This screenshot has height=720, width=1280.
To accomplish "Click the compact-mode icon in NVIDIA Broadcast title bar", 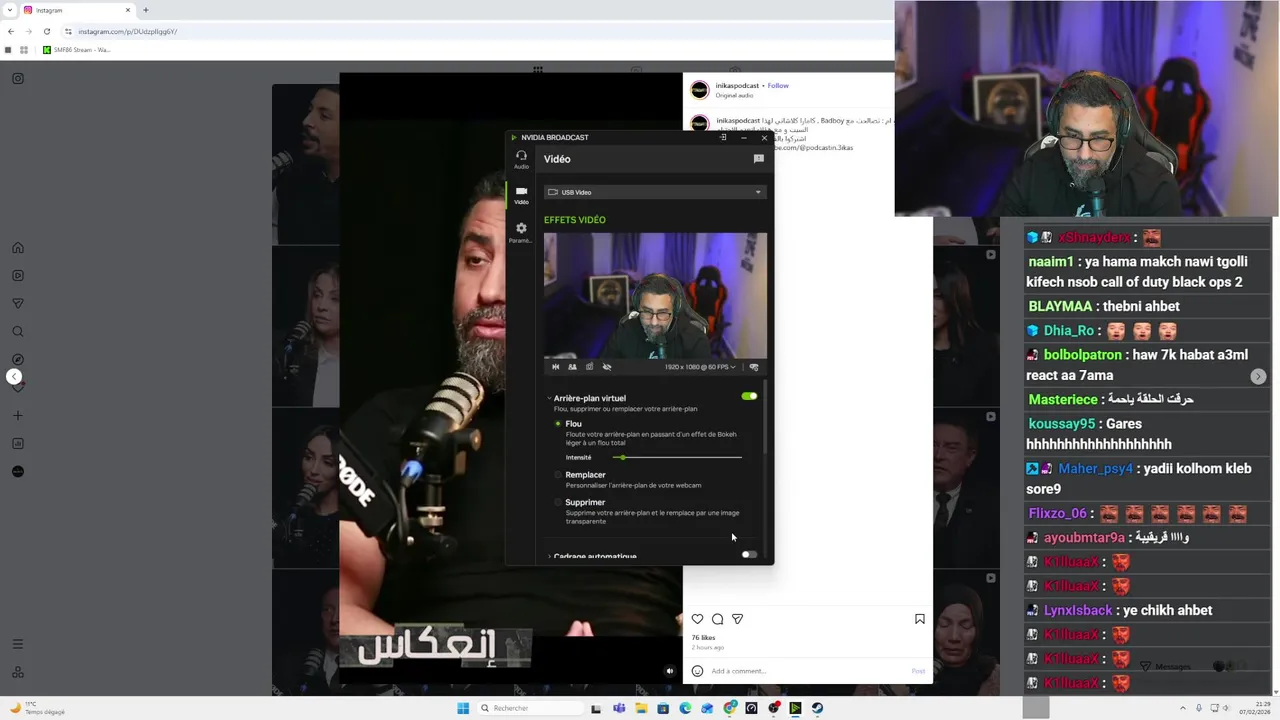I will (x=723, y=137).
